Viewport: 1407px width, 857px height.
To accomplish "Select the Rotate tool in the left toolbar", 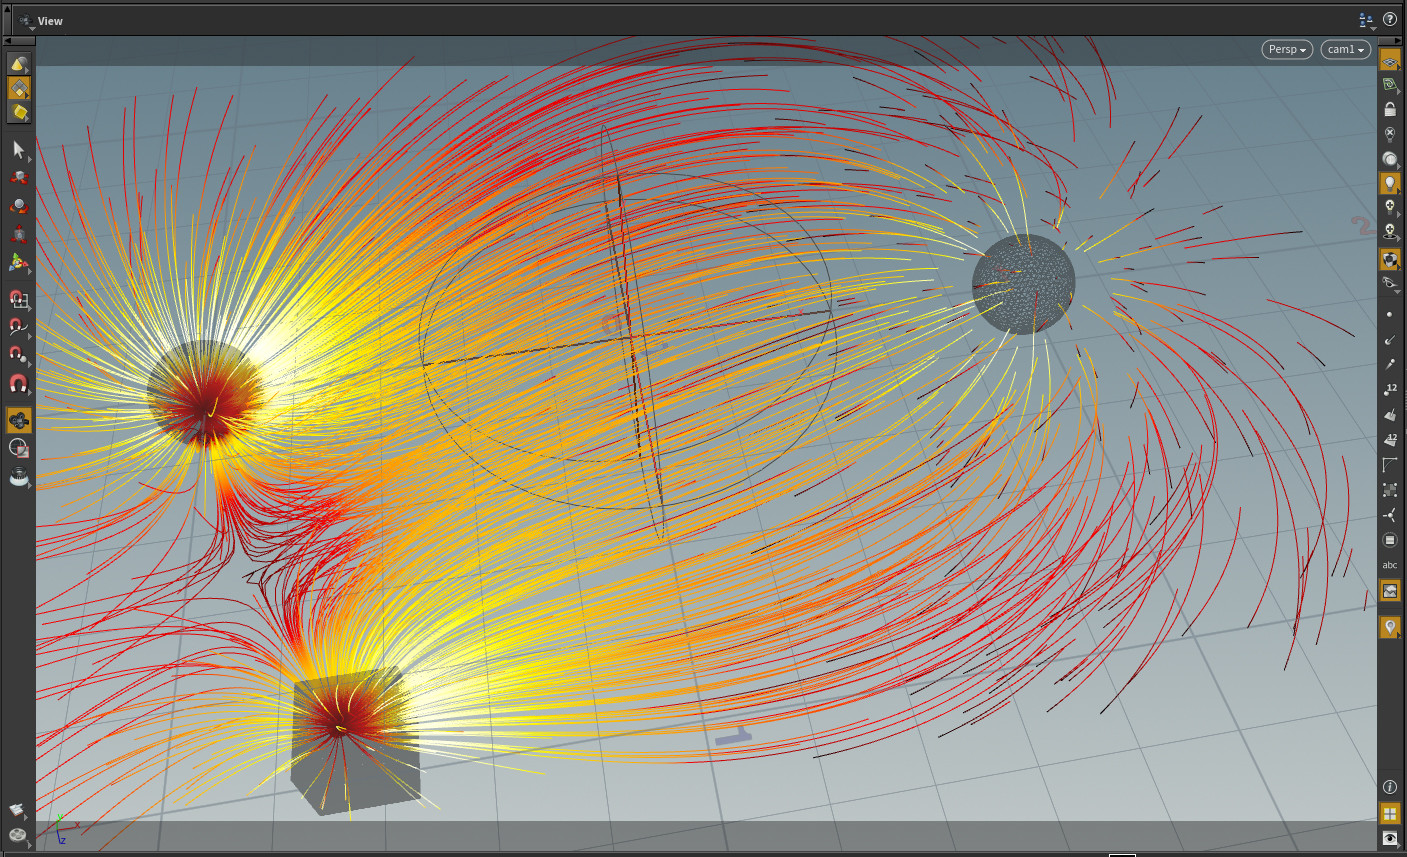I will pyautogui.click(x=19, y=206).
